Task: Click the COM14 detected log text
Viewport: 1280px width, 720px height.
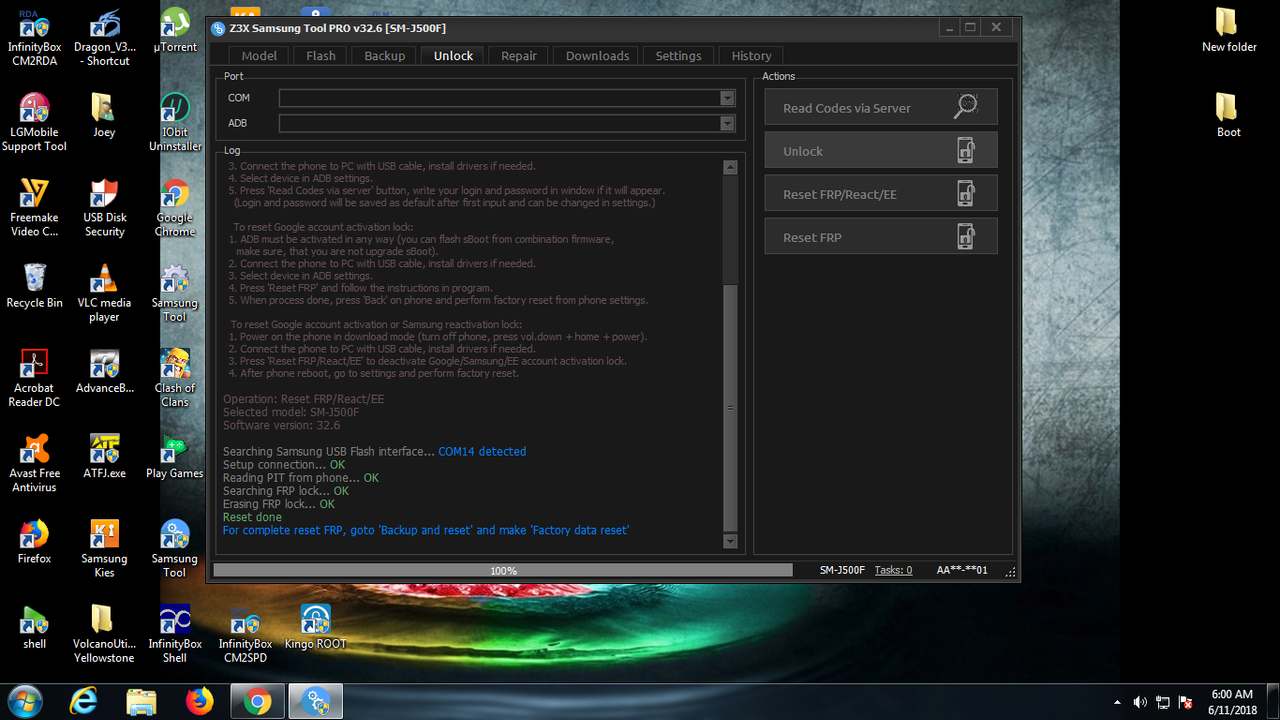Action: coord(482,452)
